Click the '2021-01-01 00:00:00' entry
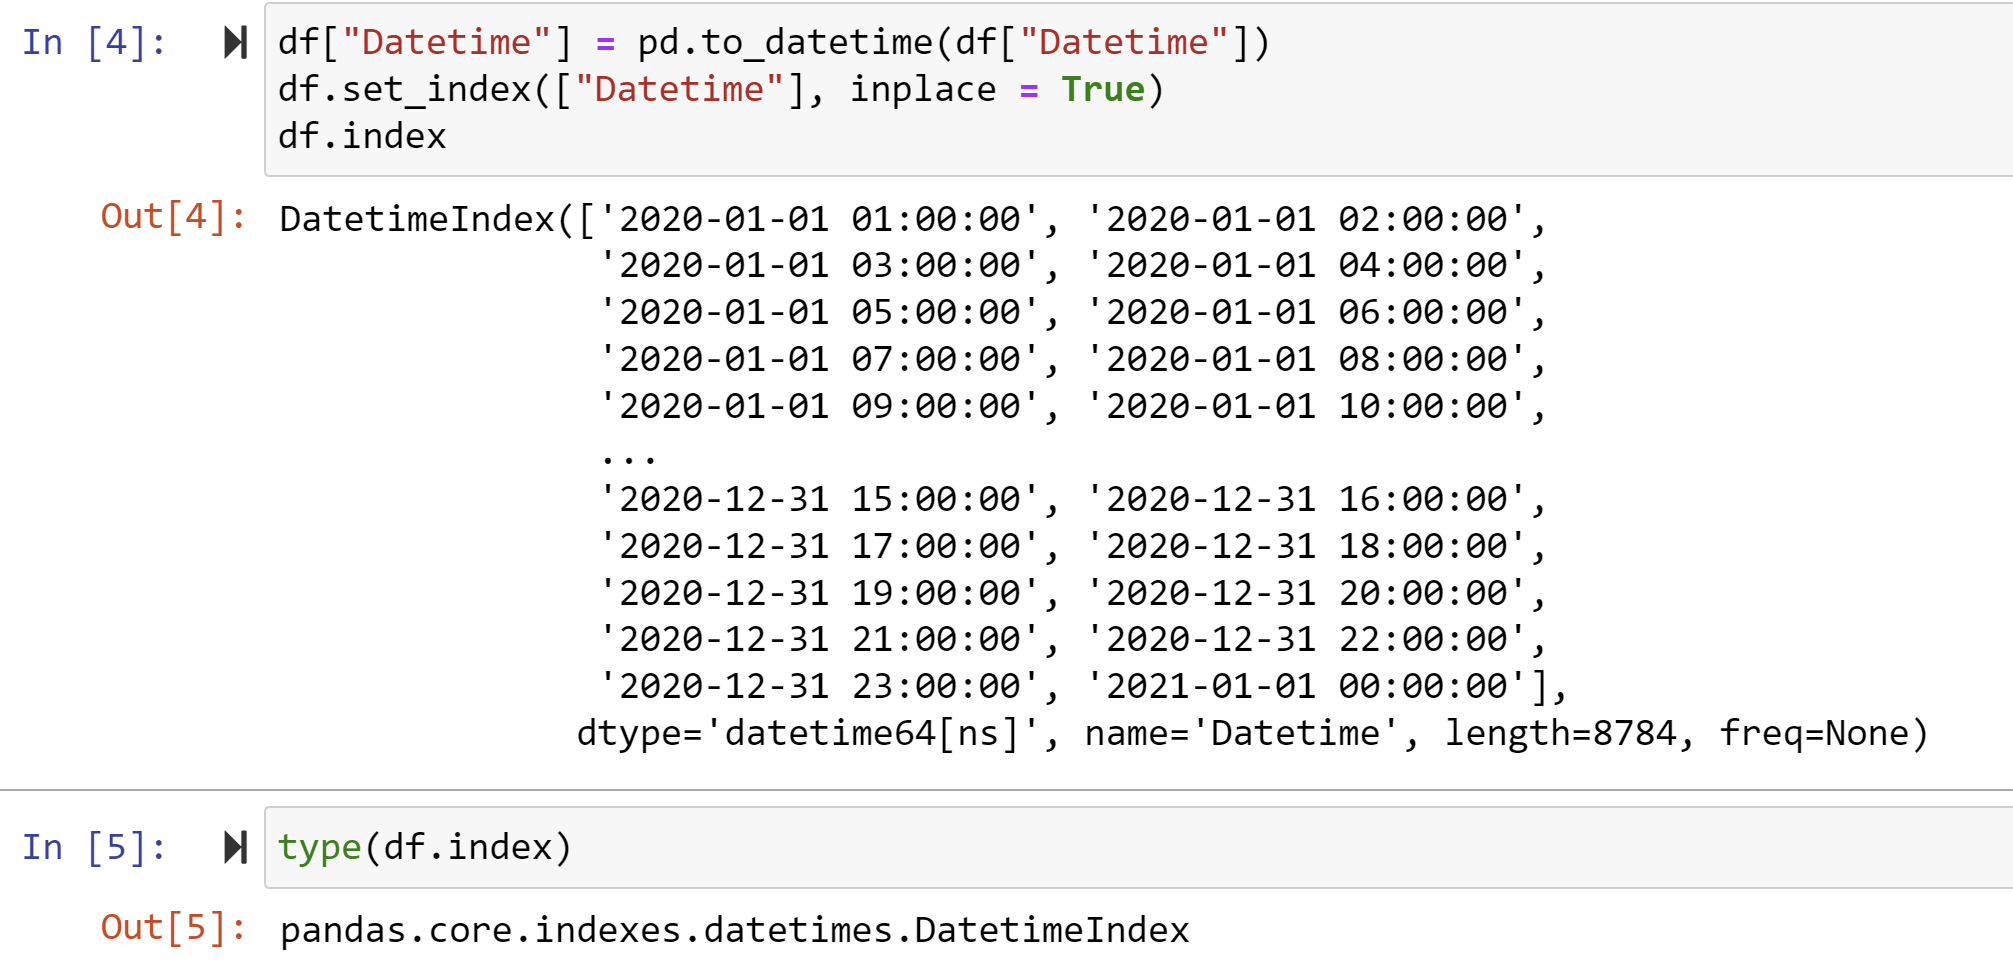This screenshot has width=2013, height=978. point(1308,686)
